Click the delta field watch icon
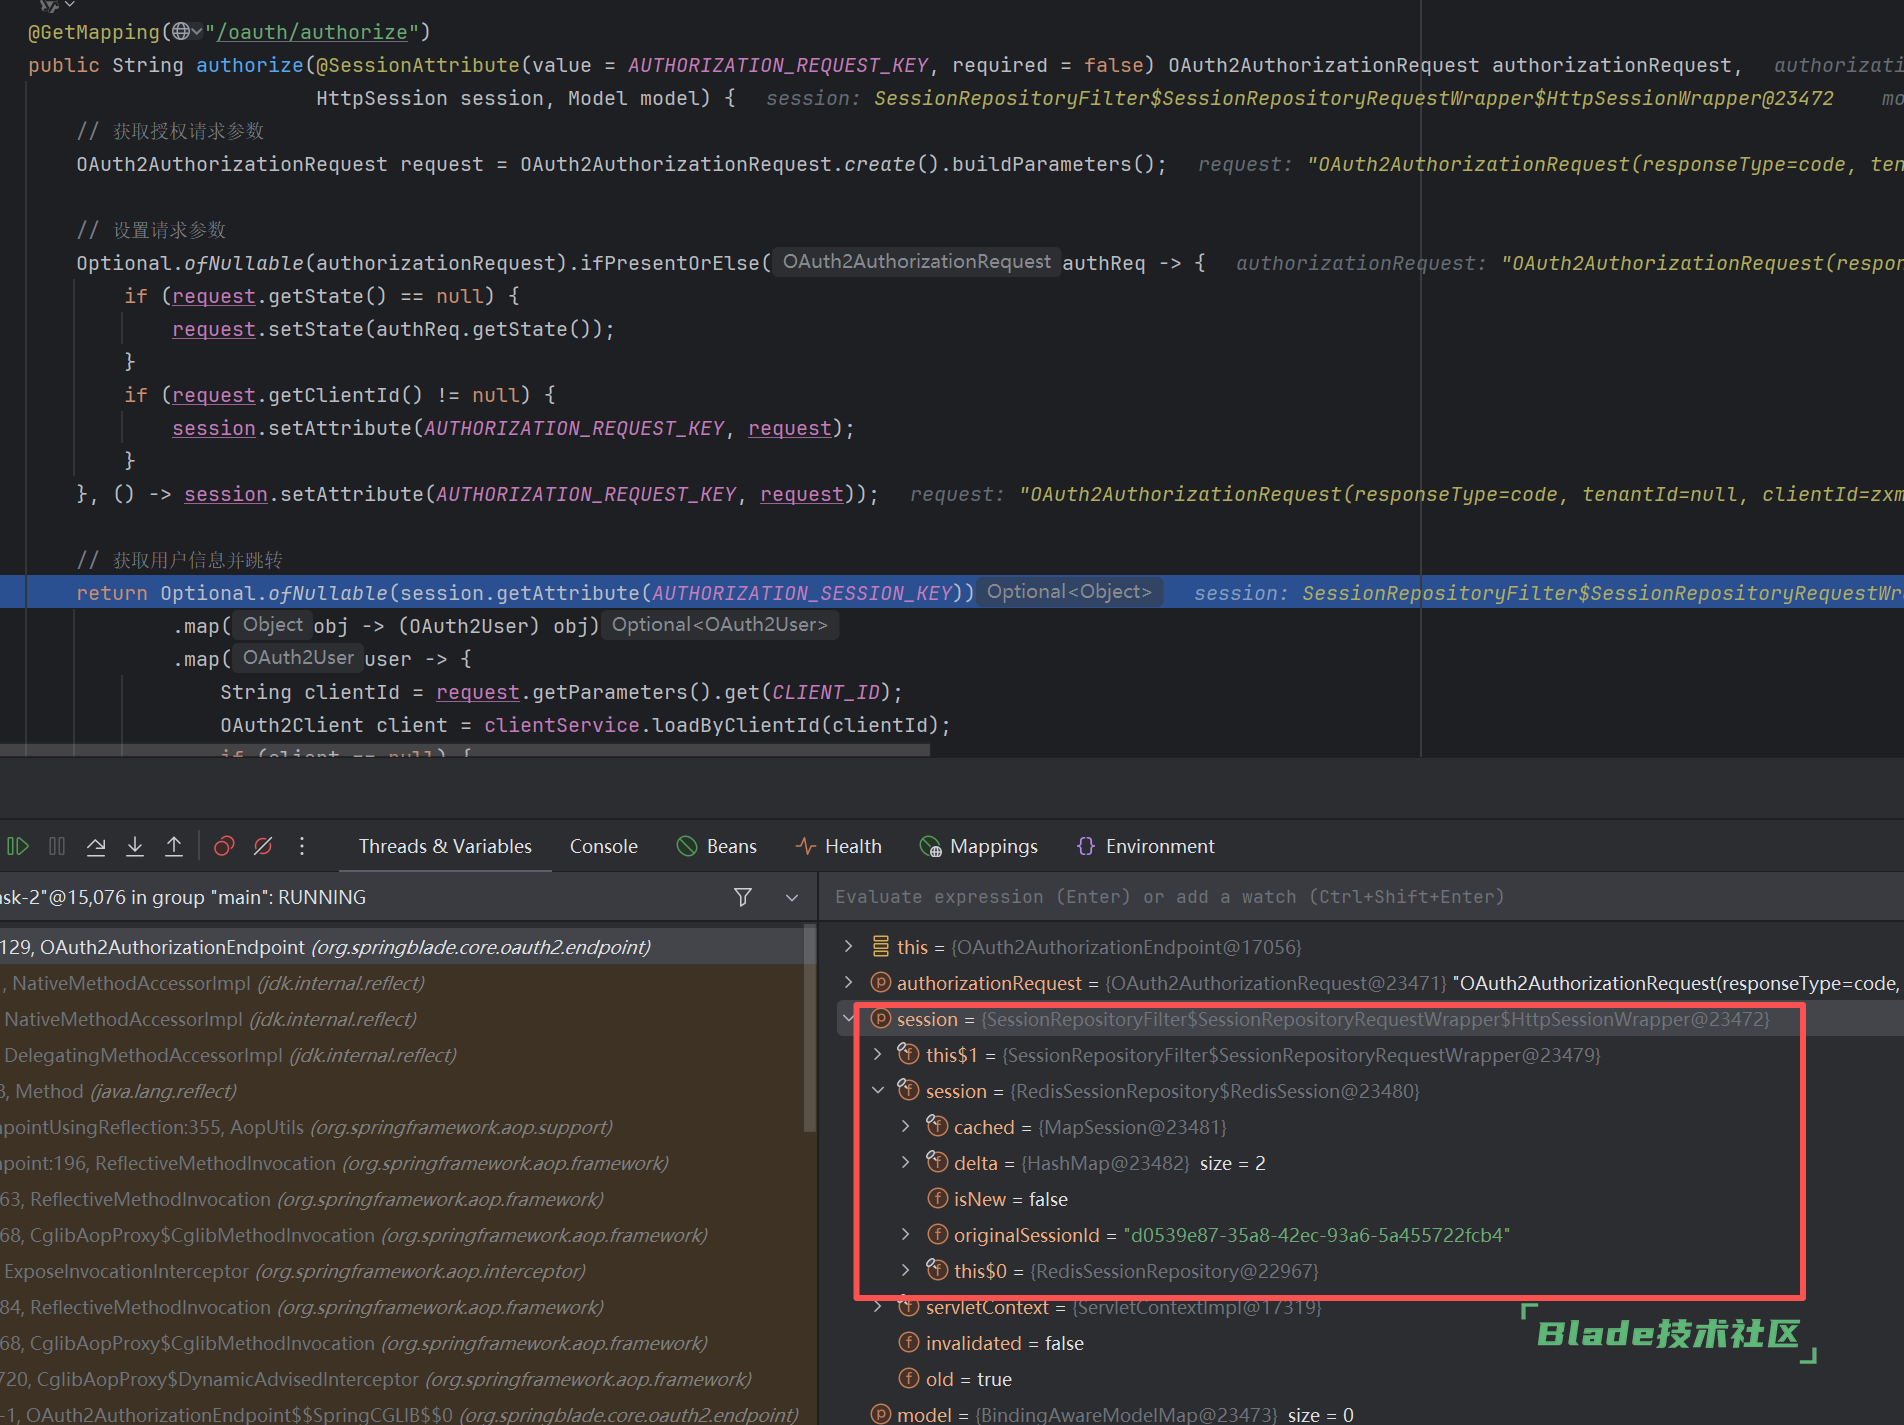The image size is (1904, 1425). click(937, 1161)
